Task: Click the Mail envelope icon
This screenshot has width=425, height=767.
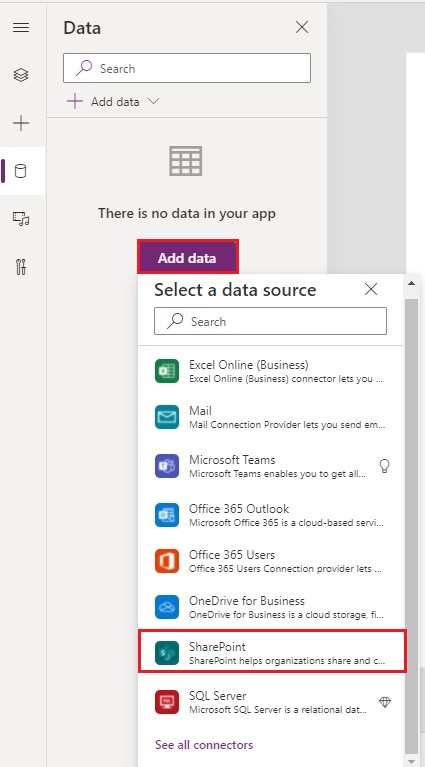Action: 167,417
